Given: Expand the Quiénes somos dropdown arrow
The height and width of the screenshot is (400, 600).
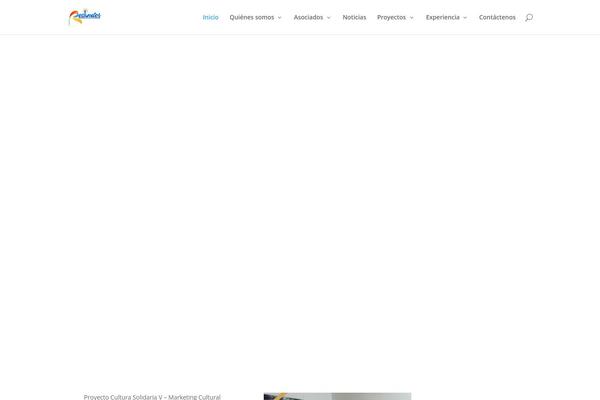Looking at the screenshot, I should 280,18.
